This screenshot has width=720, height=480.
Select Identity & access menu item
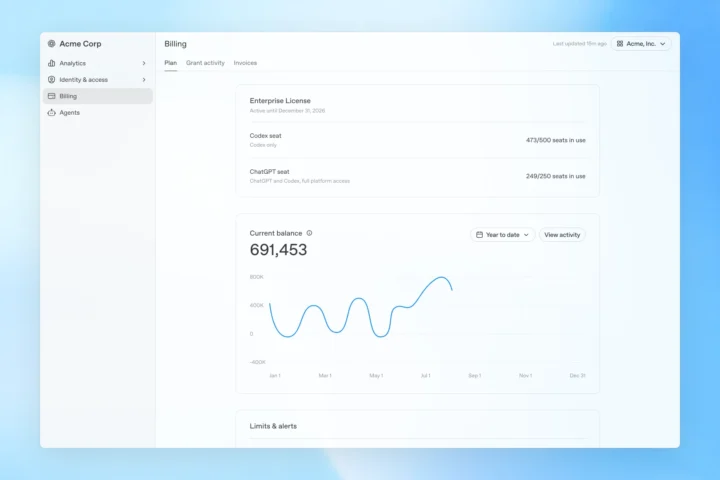97,80
